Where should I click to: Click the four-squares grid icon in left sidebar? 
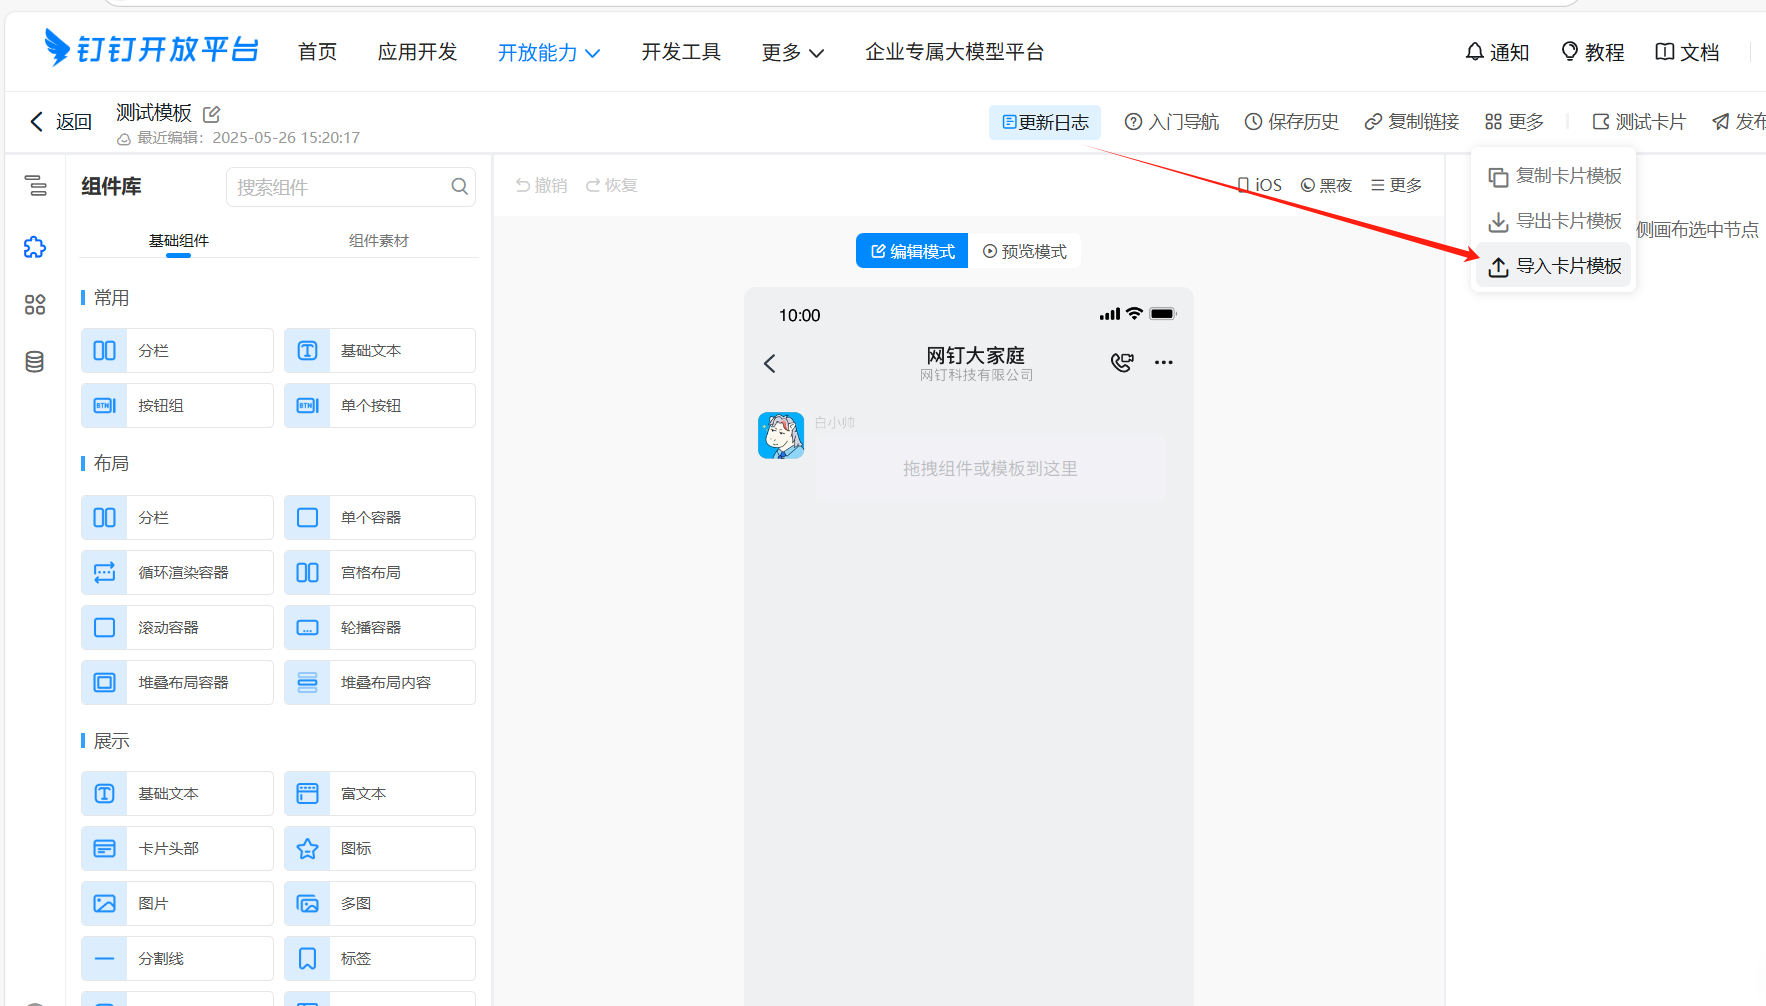35,305
